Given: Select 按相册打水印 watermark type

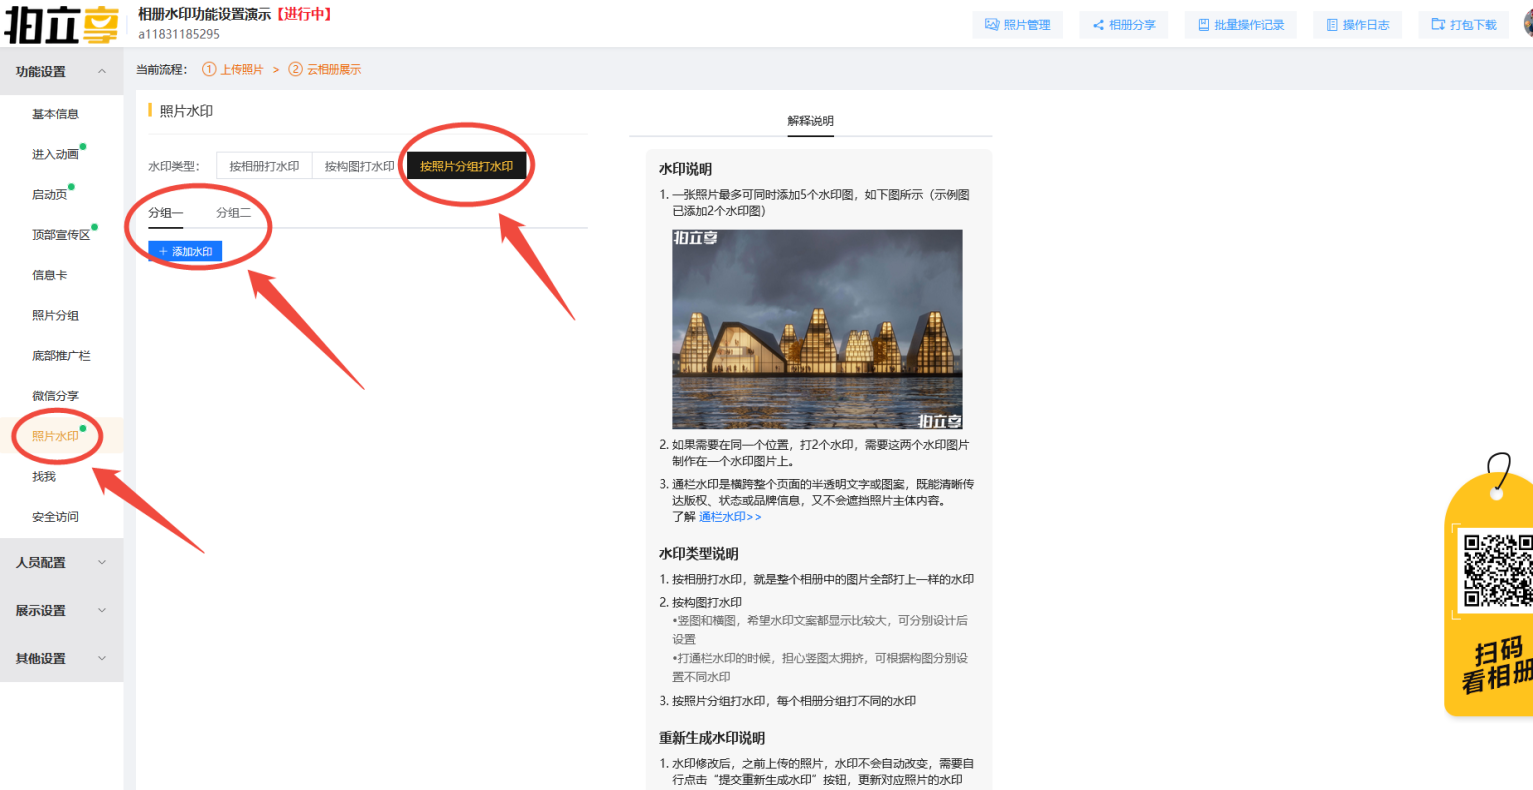Looking at the screenshot, I should (264, 166).
